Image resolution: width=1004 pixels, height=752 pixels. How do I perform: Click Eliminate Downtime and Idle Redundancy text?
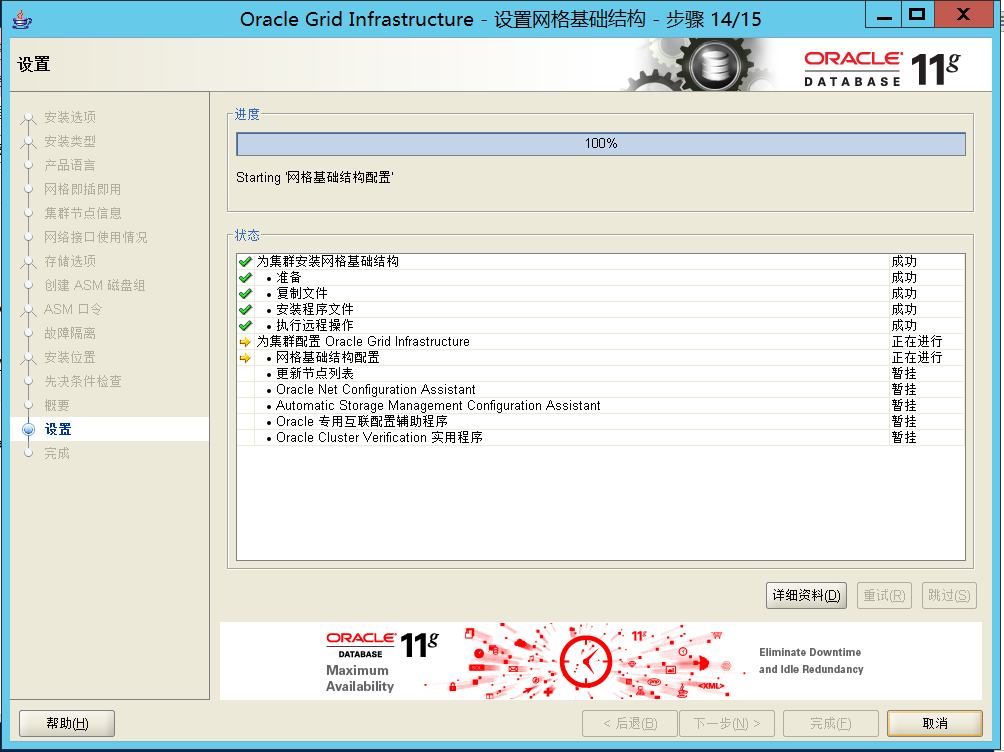coord(811,661)
